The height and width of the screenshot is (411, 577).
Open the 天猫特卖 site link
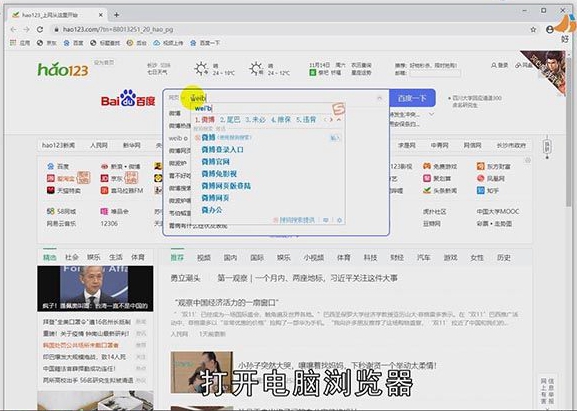pos(63,191)
